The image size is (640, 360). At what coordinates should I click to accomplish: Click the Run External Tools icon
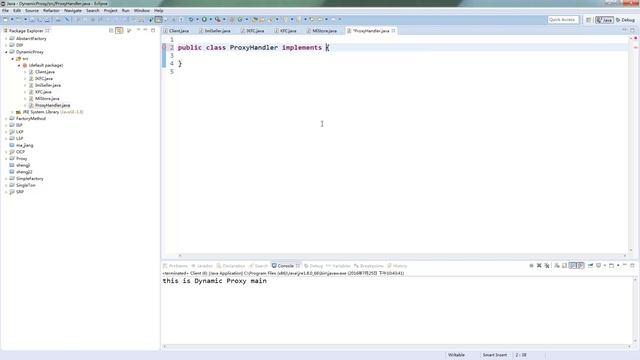click(218, 20)
